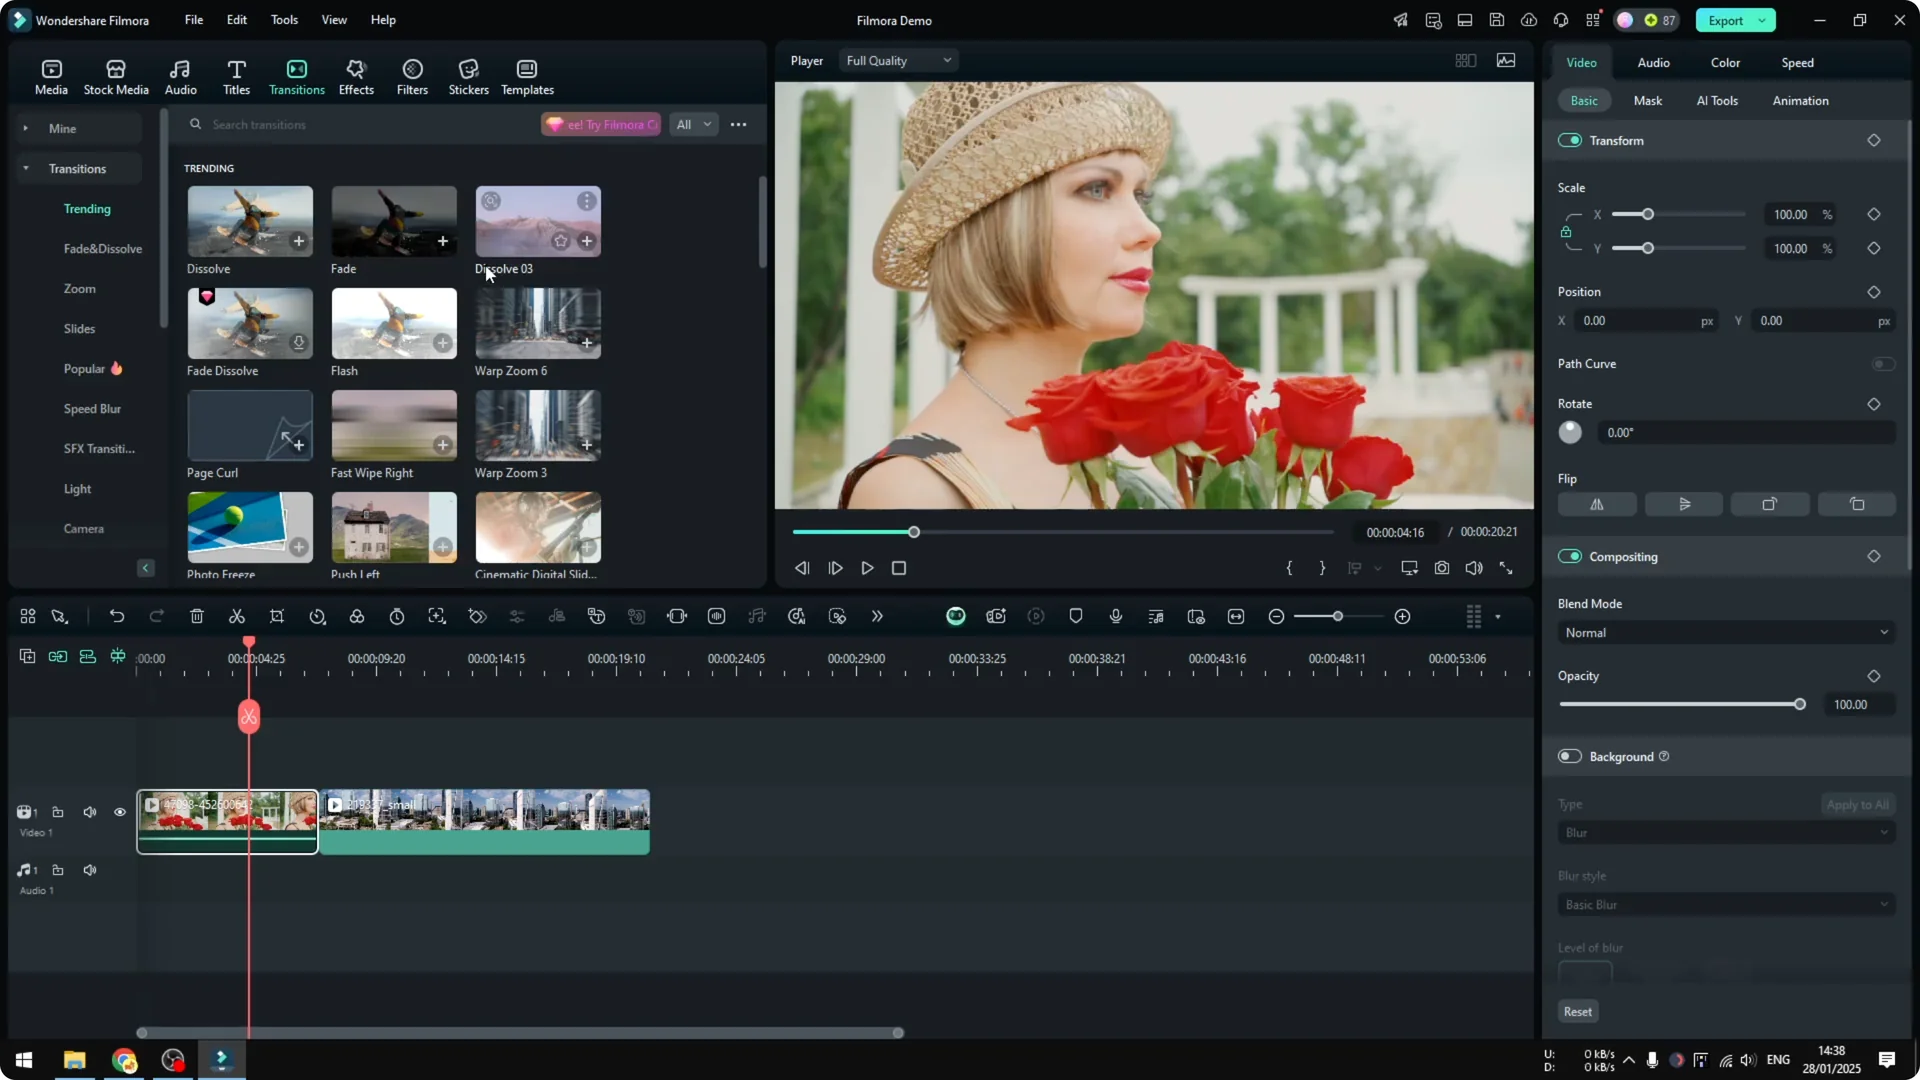The width and height of the screenshot is (1920, 1080).
Task: Open the Effects library
Action: (x=356, y=75)
